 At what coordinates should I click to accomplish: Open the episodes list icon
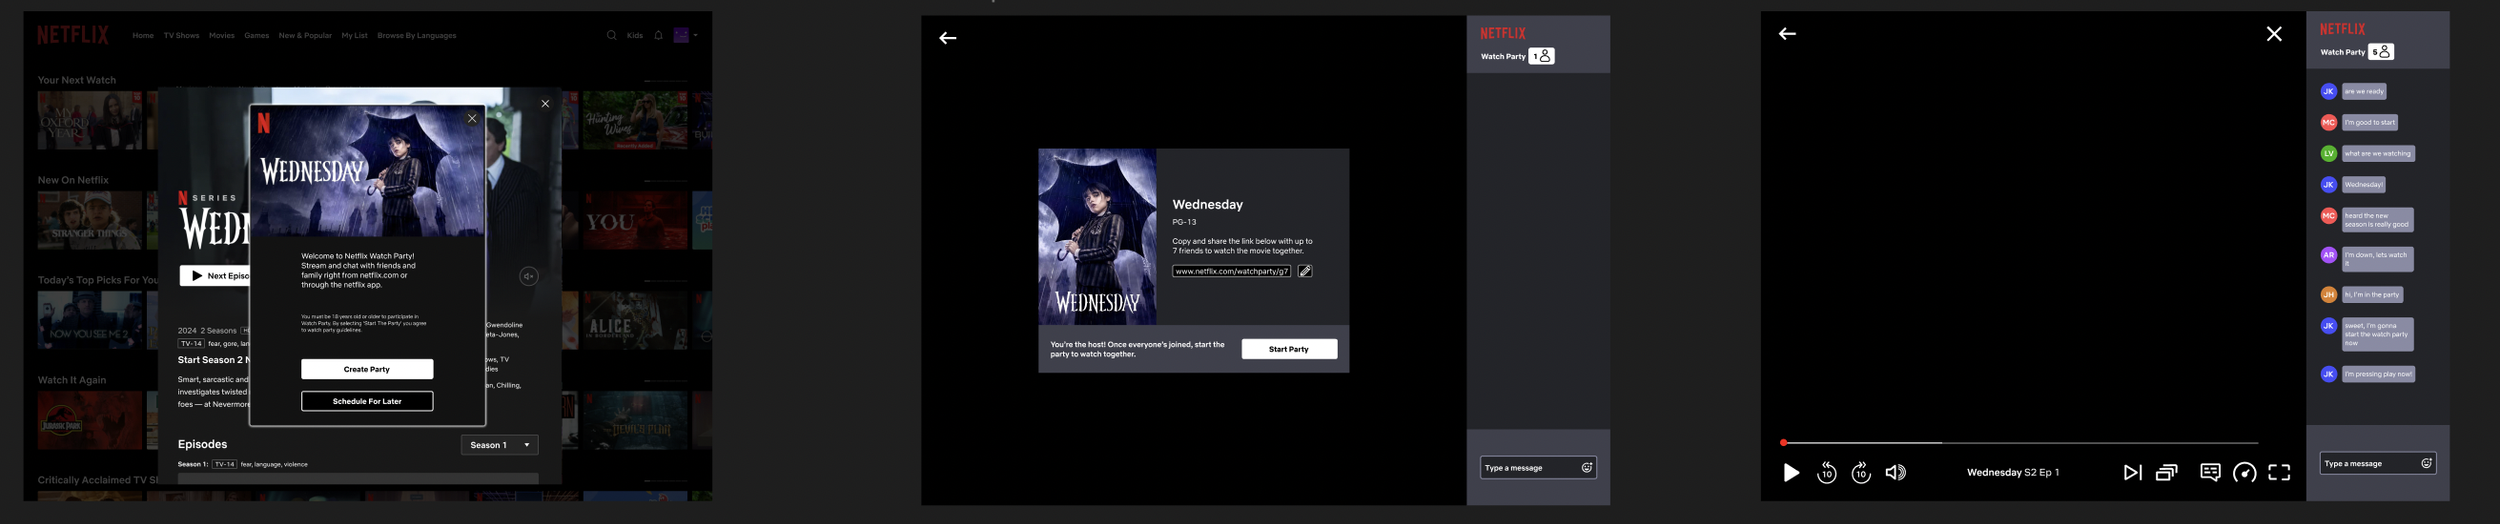pyautogui.click(x=2166, y=473)
